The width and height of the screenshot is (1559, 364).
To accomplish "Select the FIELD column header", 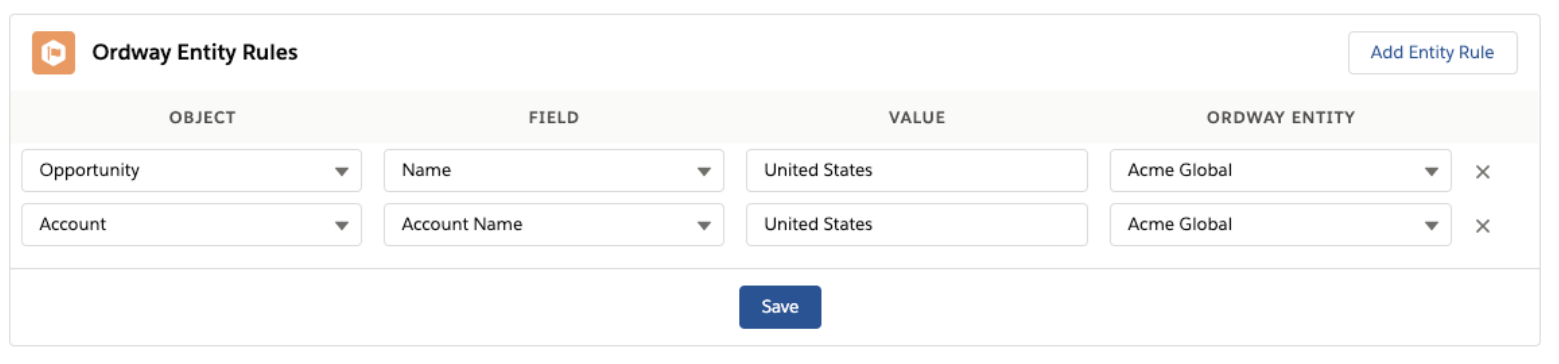I will click(554, 118).
